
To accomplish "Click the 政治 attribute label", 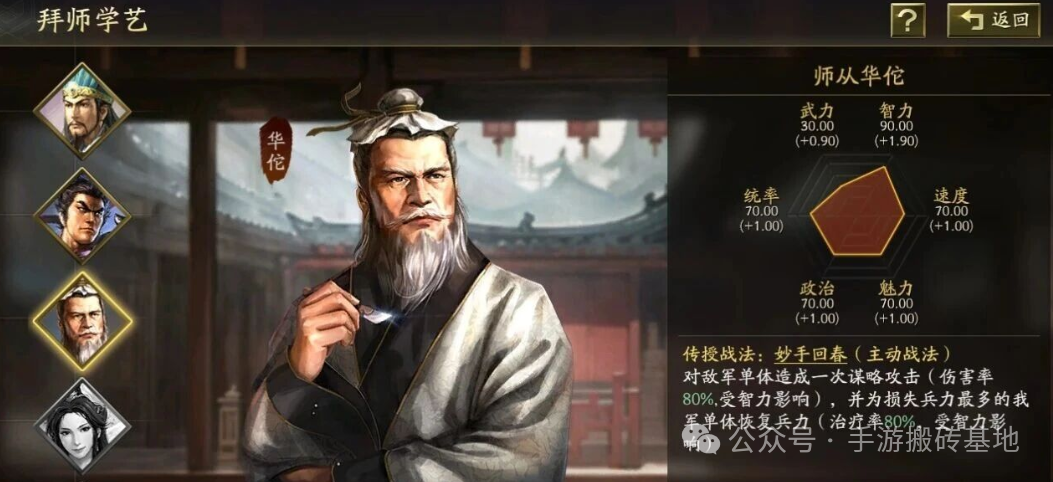I will (816, 289).
